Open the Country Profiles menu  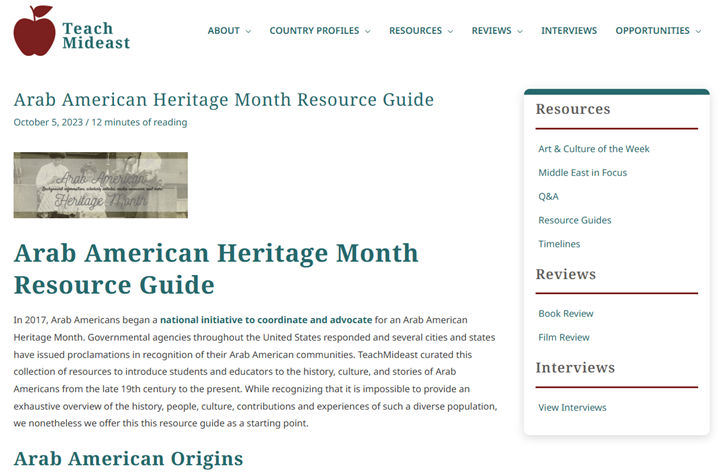click(x=314, y=31)
